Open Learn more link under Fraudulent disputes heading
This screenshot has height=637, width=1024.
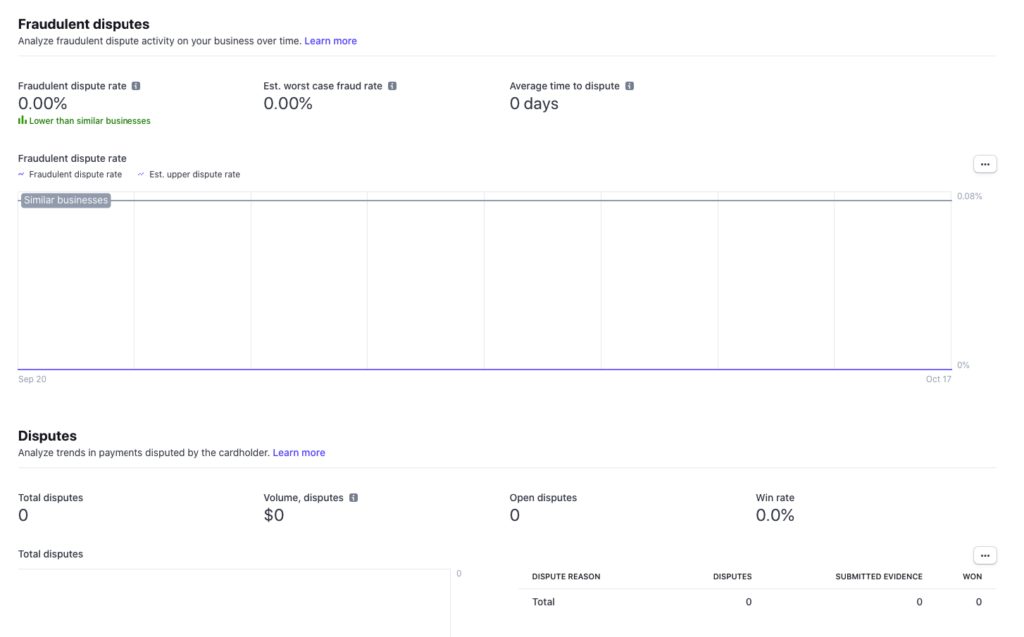330,41
